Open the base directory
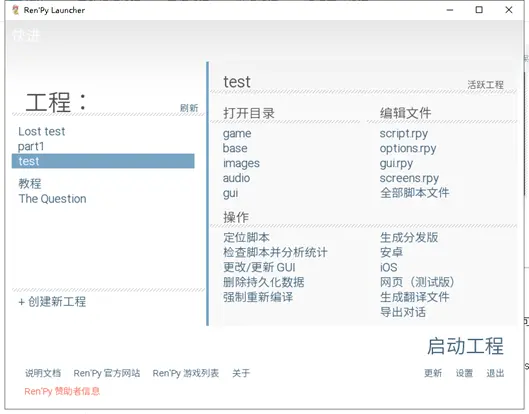Screen dimensions: 529x414 tap(235, 148)
